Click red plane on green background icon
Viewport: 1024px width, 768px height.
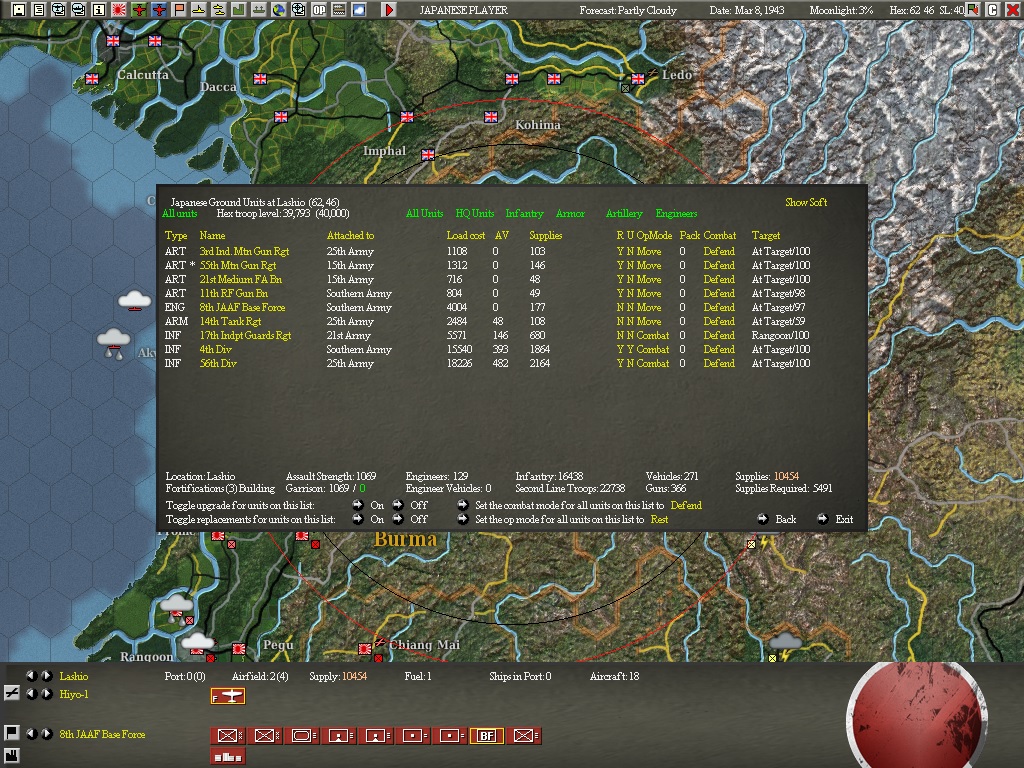pos(138,10)
